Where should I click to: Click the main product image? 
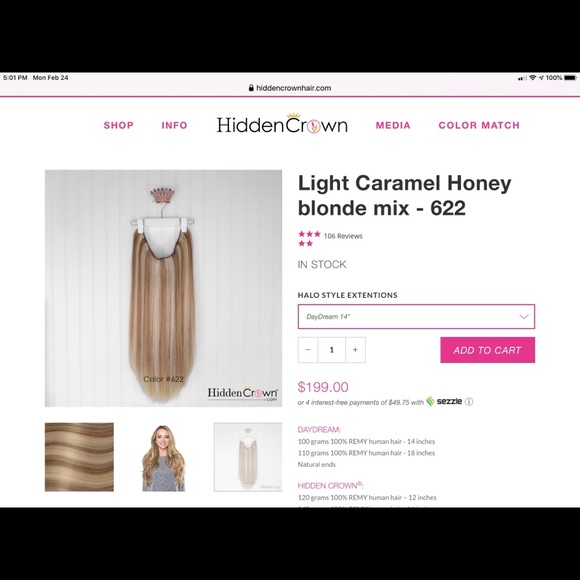[163, 289]
